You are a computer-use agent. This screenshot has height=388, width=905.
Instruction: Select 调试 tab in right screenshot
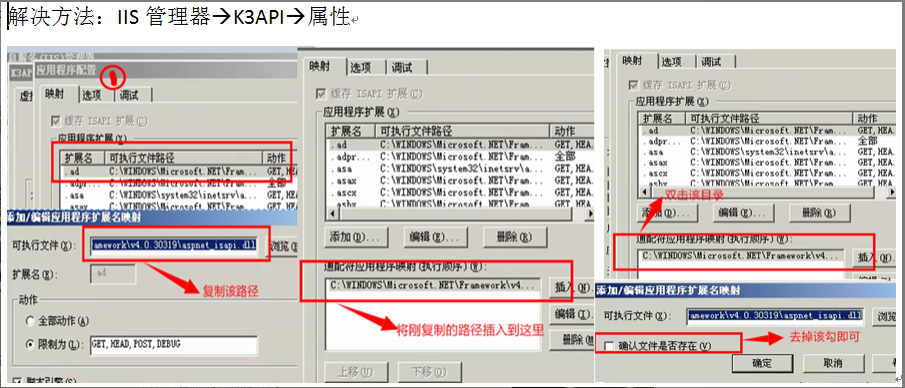click(x=710, y=62)
